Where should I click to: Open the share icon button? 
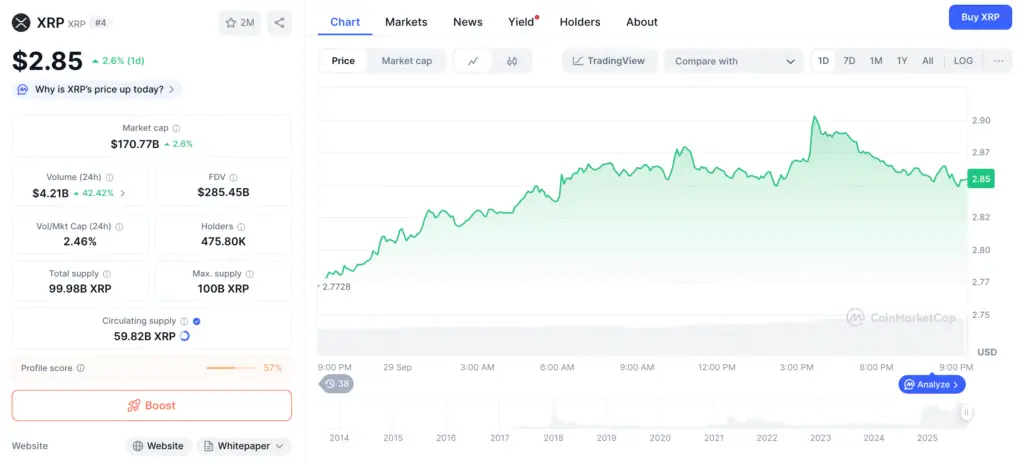click(279, 23)
